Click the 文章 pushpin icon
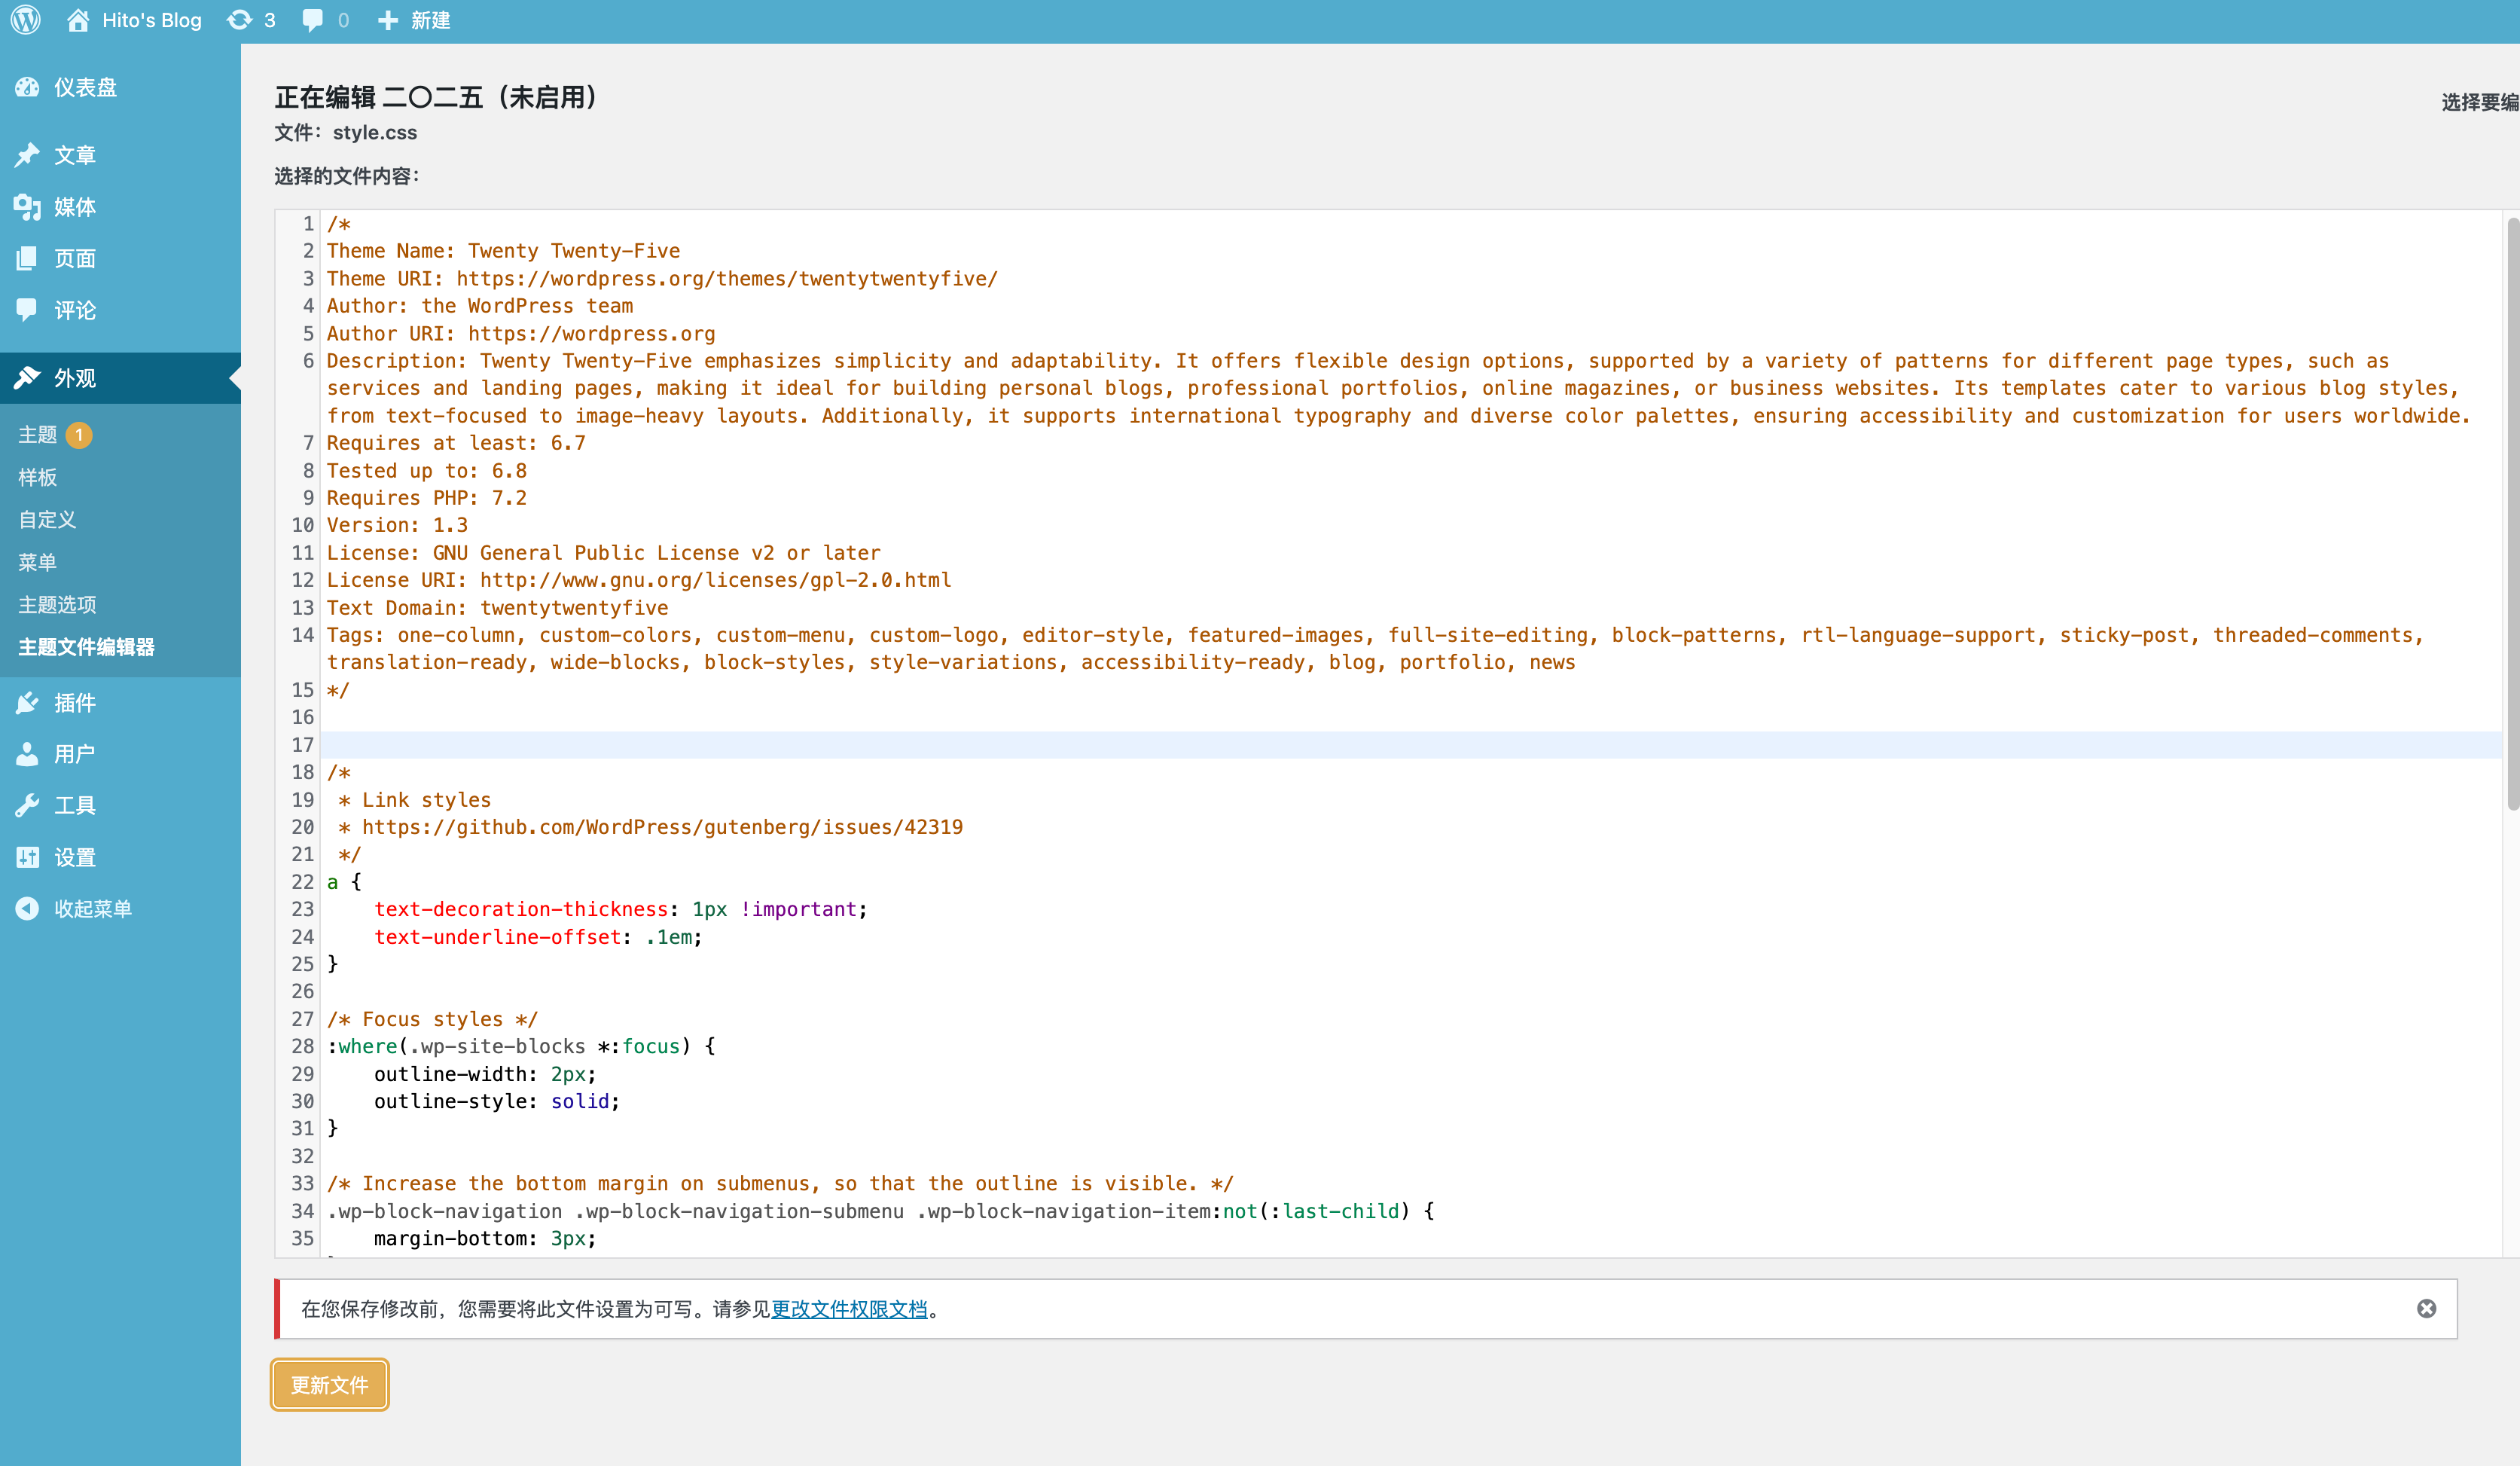Screen dimensions: 2520x1466 click(27, 155)
